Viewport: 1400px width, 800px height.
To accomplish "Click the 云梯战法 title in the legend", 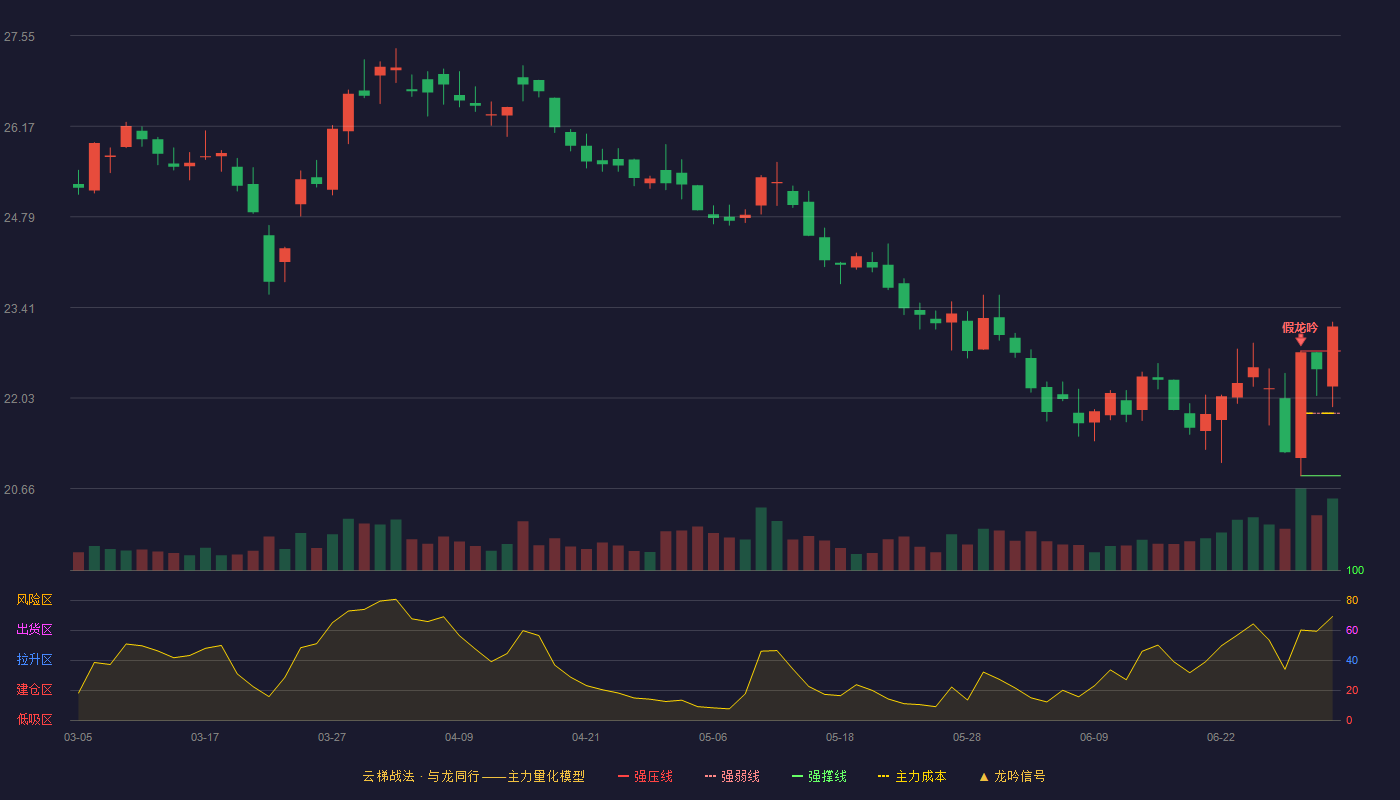I will pos(388,776).
